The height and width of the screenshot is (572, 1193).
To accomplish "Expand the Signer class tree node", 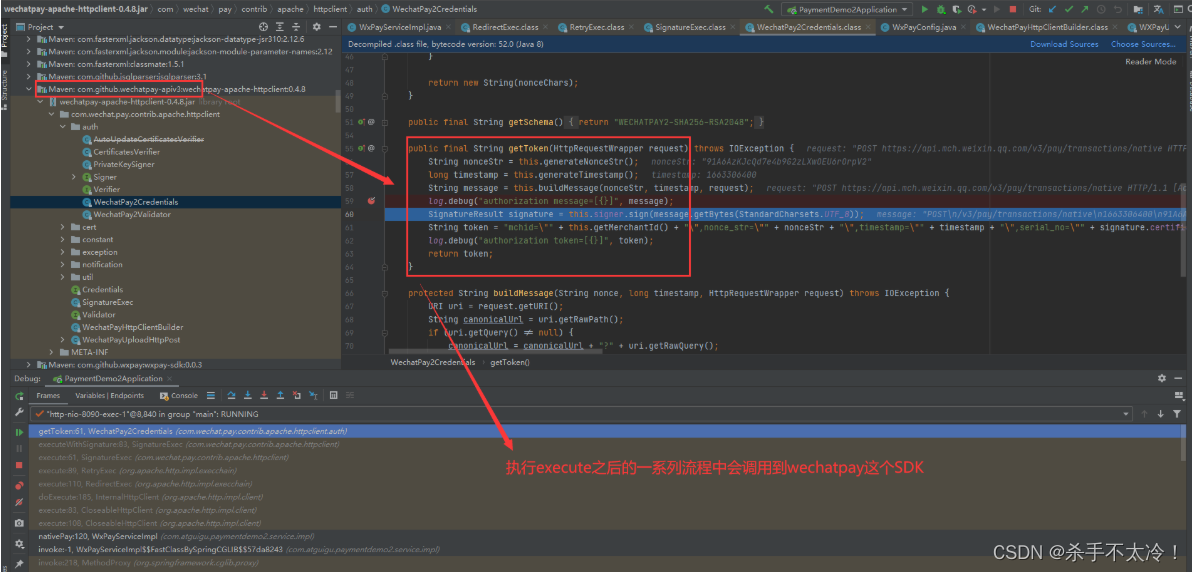I will coord(74,177).
